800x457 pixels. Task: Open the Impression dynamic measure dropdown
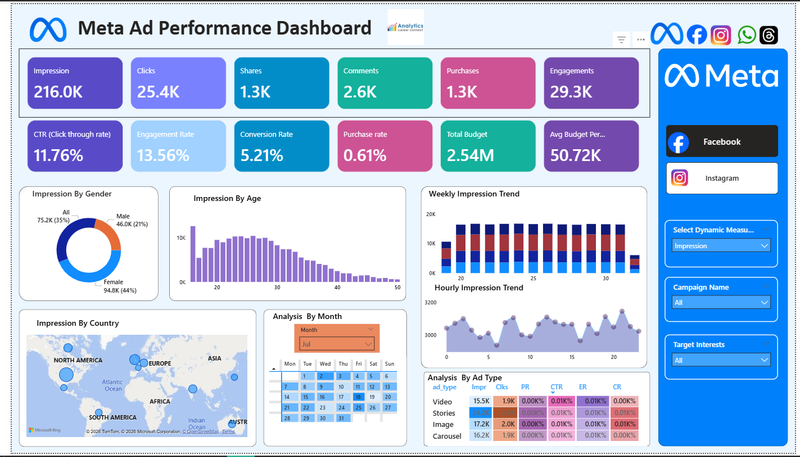tap(721, 246)
